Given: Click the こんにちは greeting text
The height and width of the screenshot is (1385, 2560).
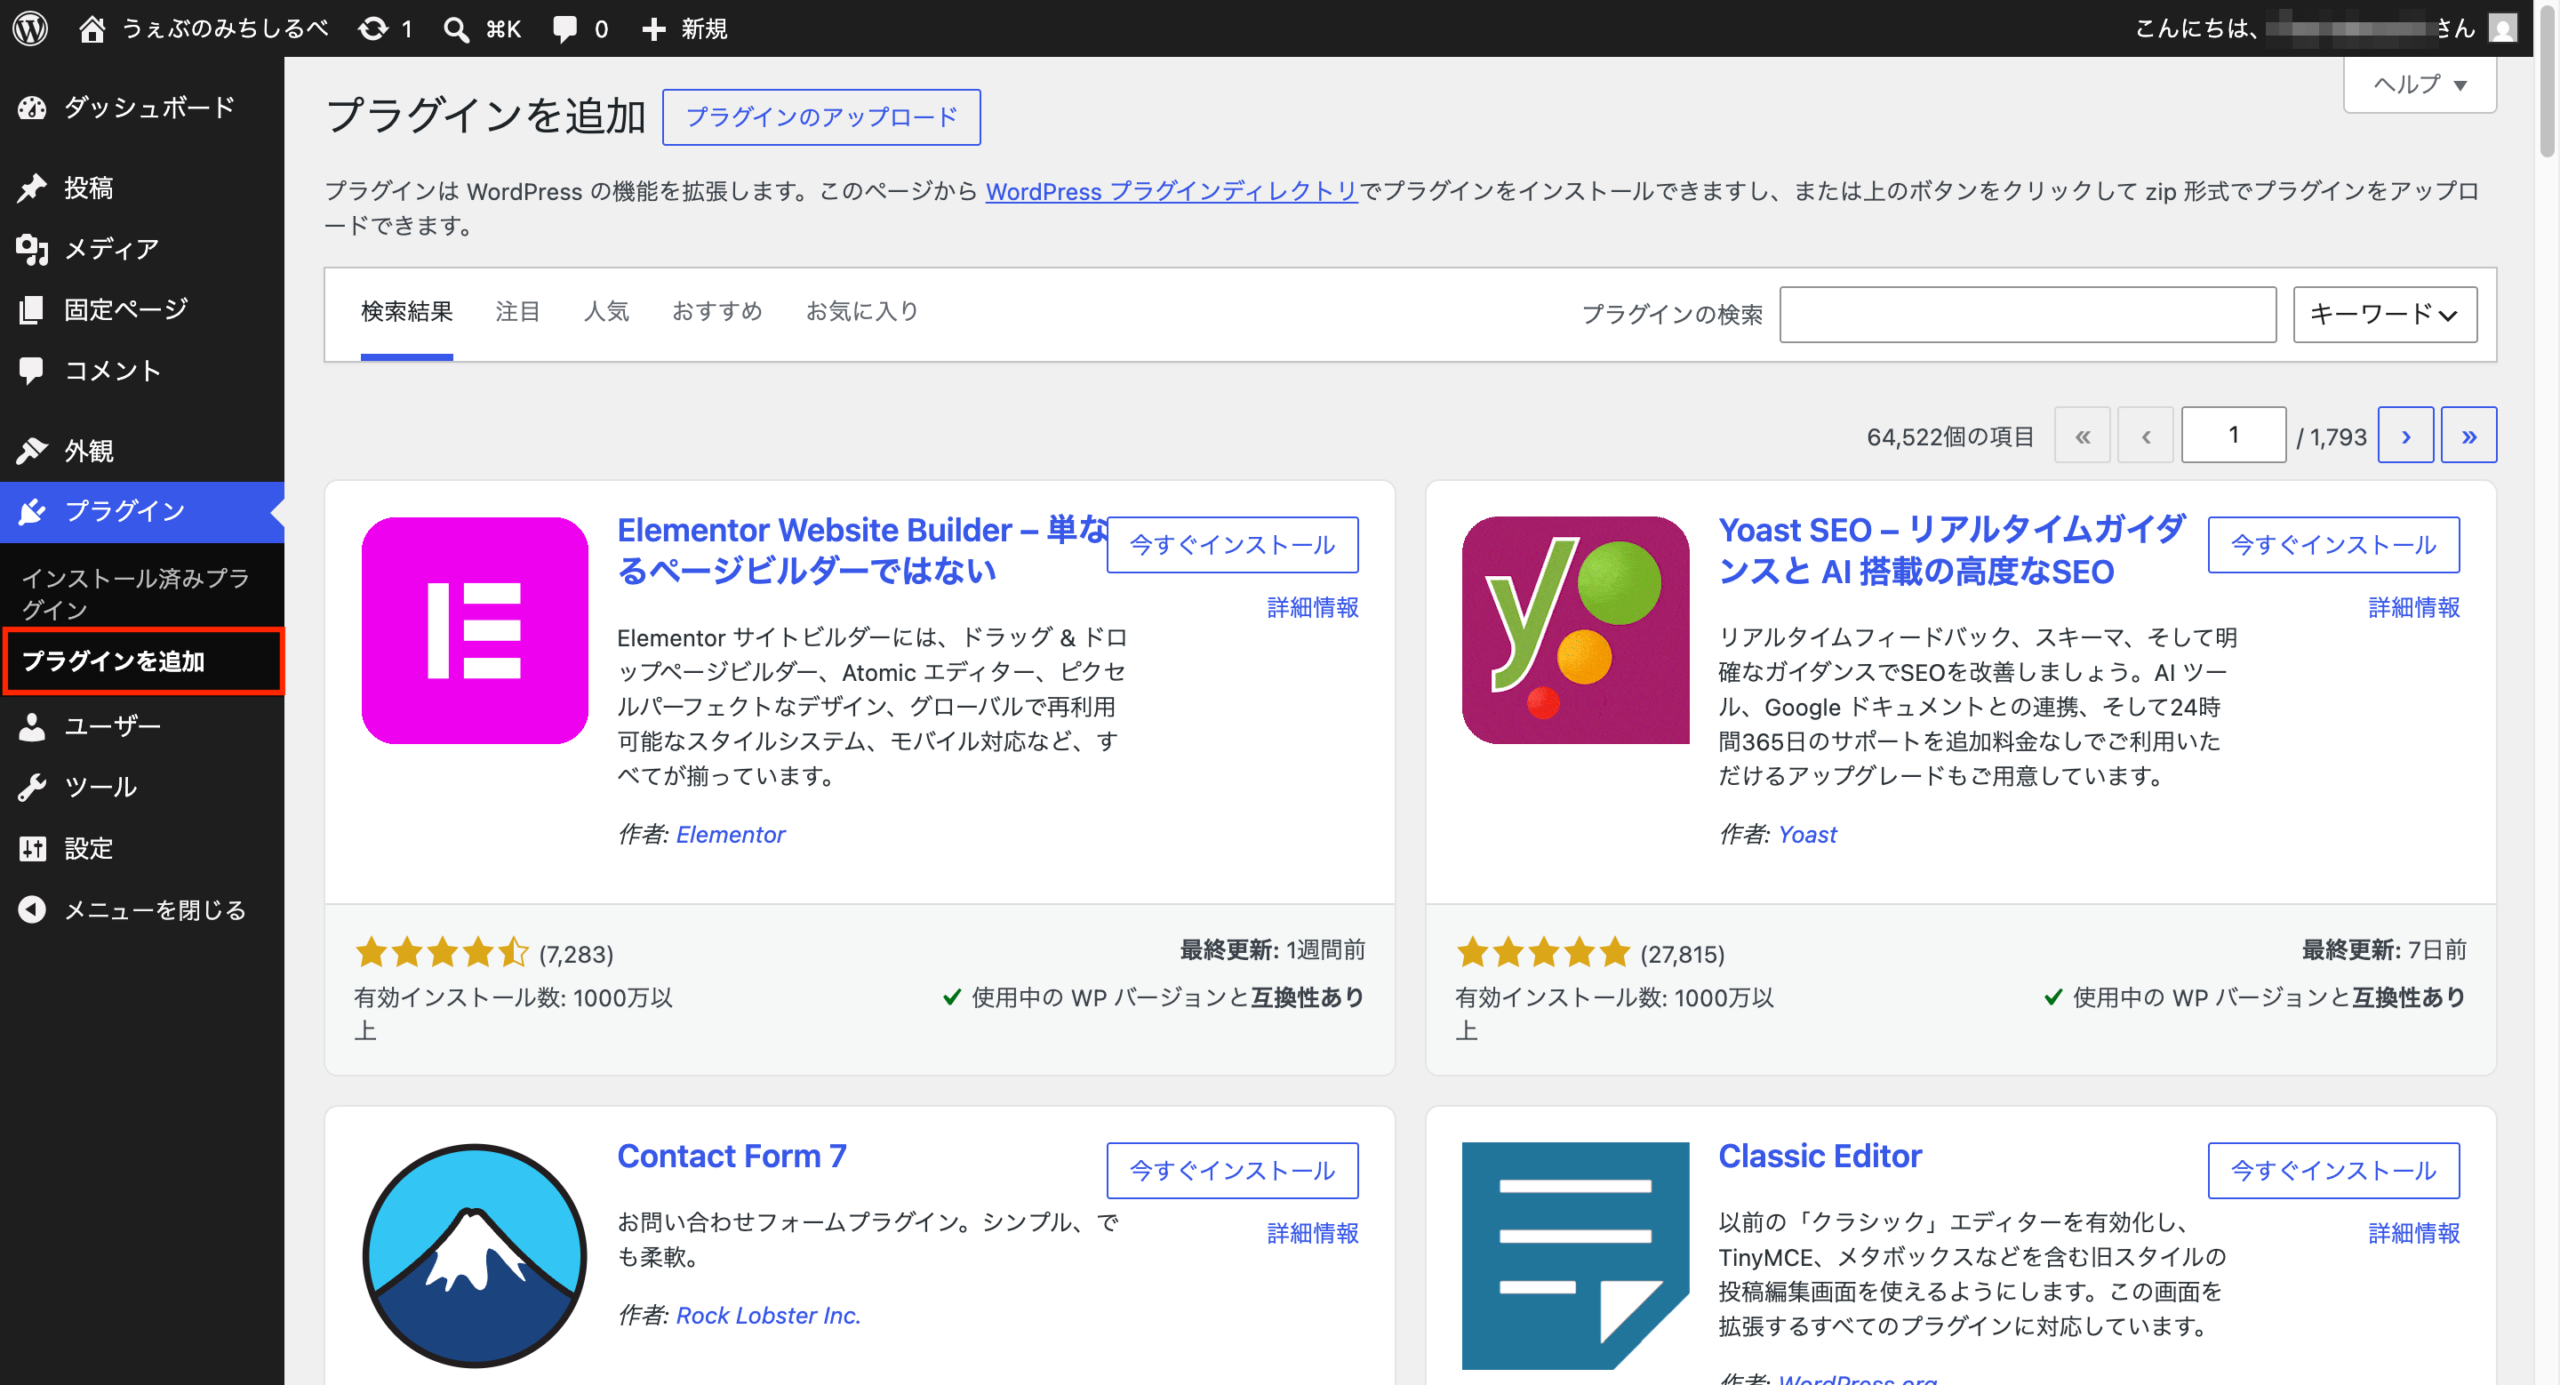Looking at the screenshot, I should coord(2196,29).
